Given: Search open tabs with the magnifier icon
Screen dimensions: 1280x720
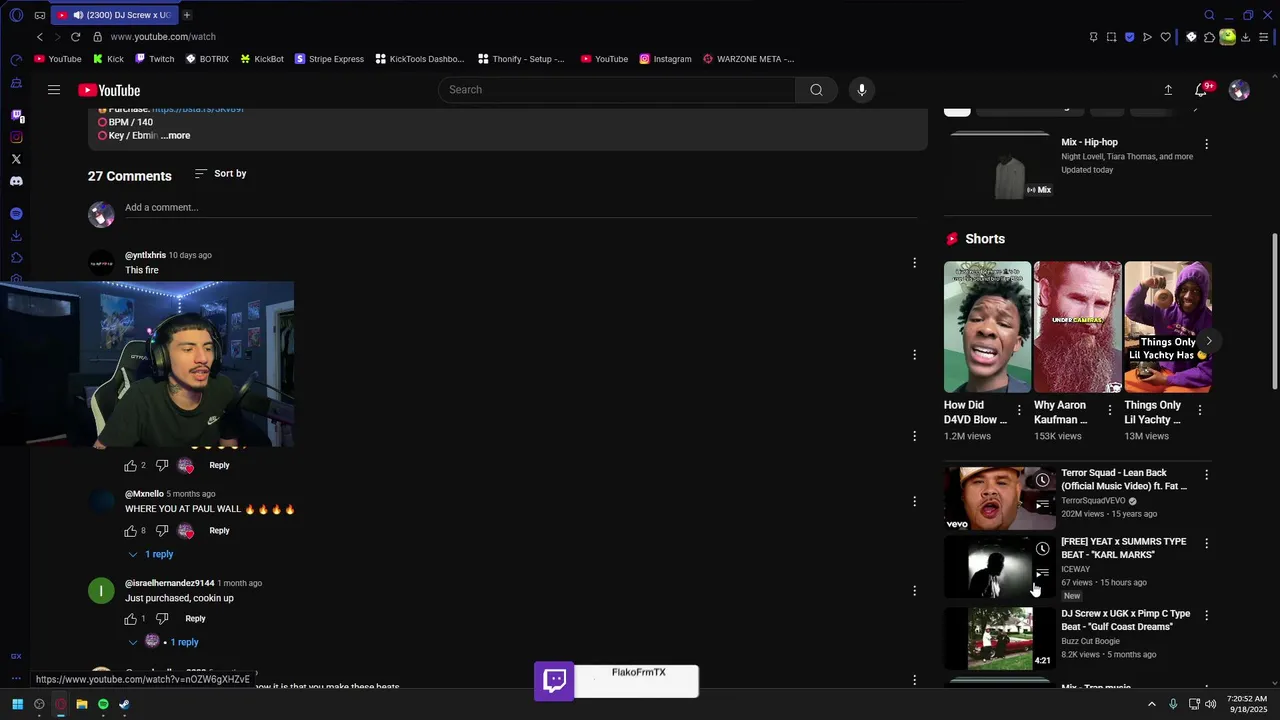Looking at the screenshot, I should (1209, 15).
